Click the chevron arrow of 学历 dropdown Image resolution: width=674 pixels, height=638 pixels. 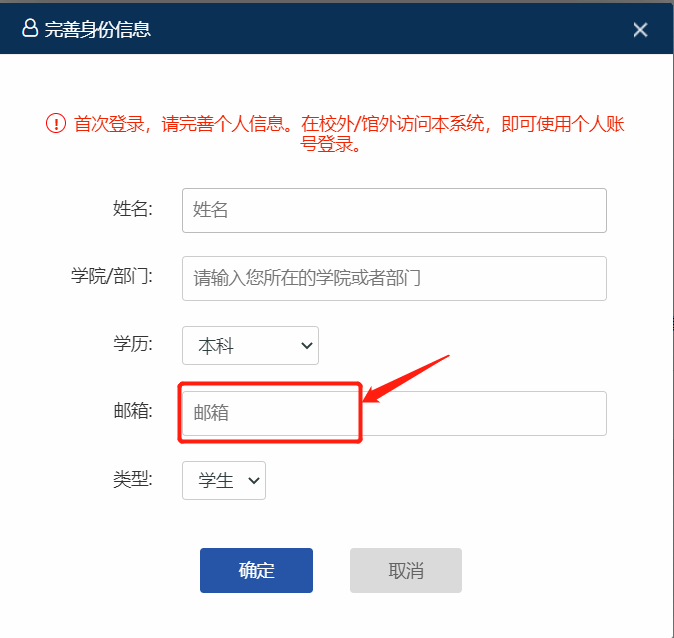click(306, 346)
